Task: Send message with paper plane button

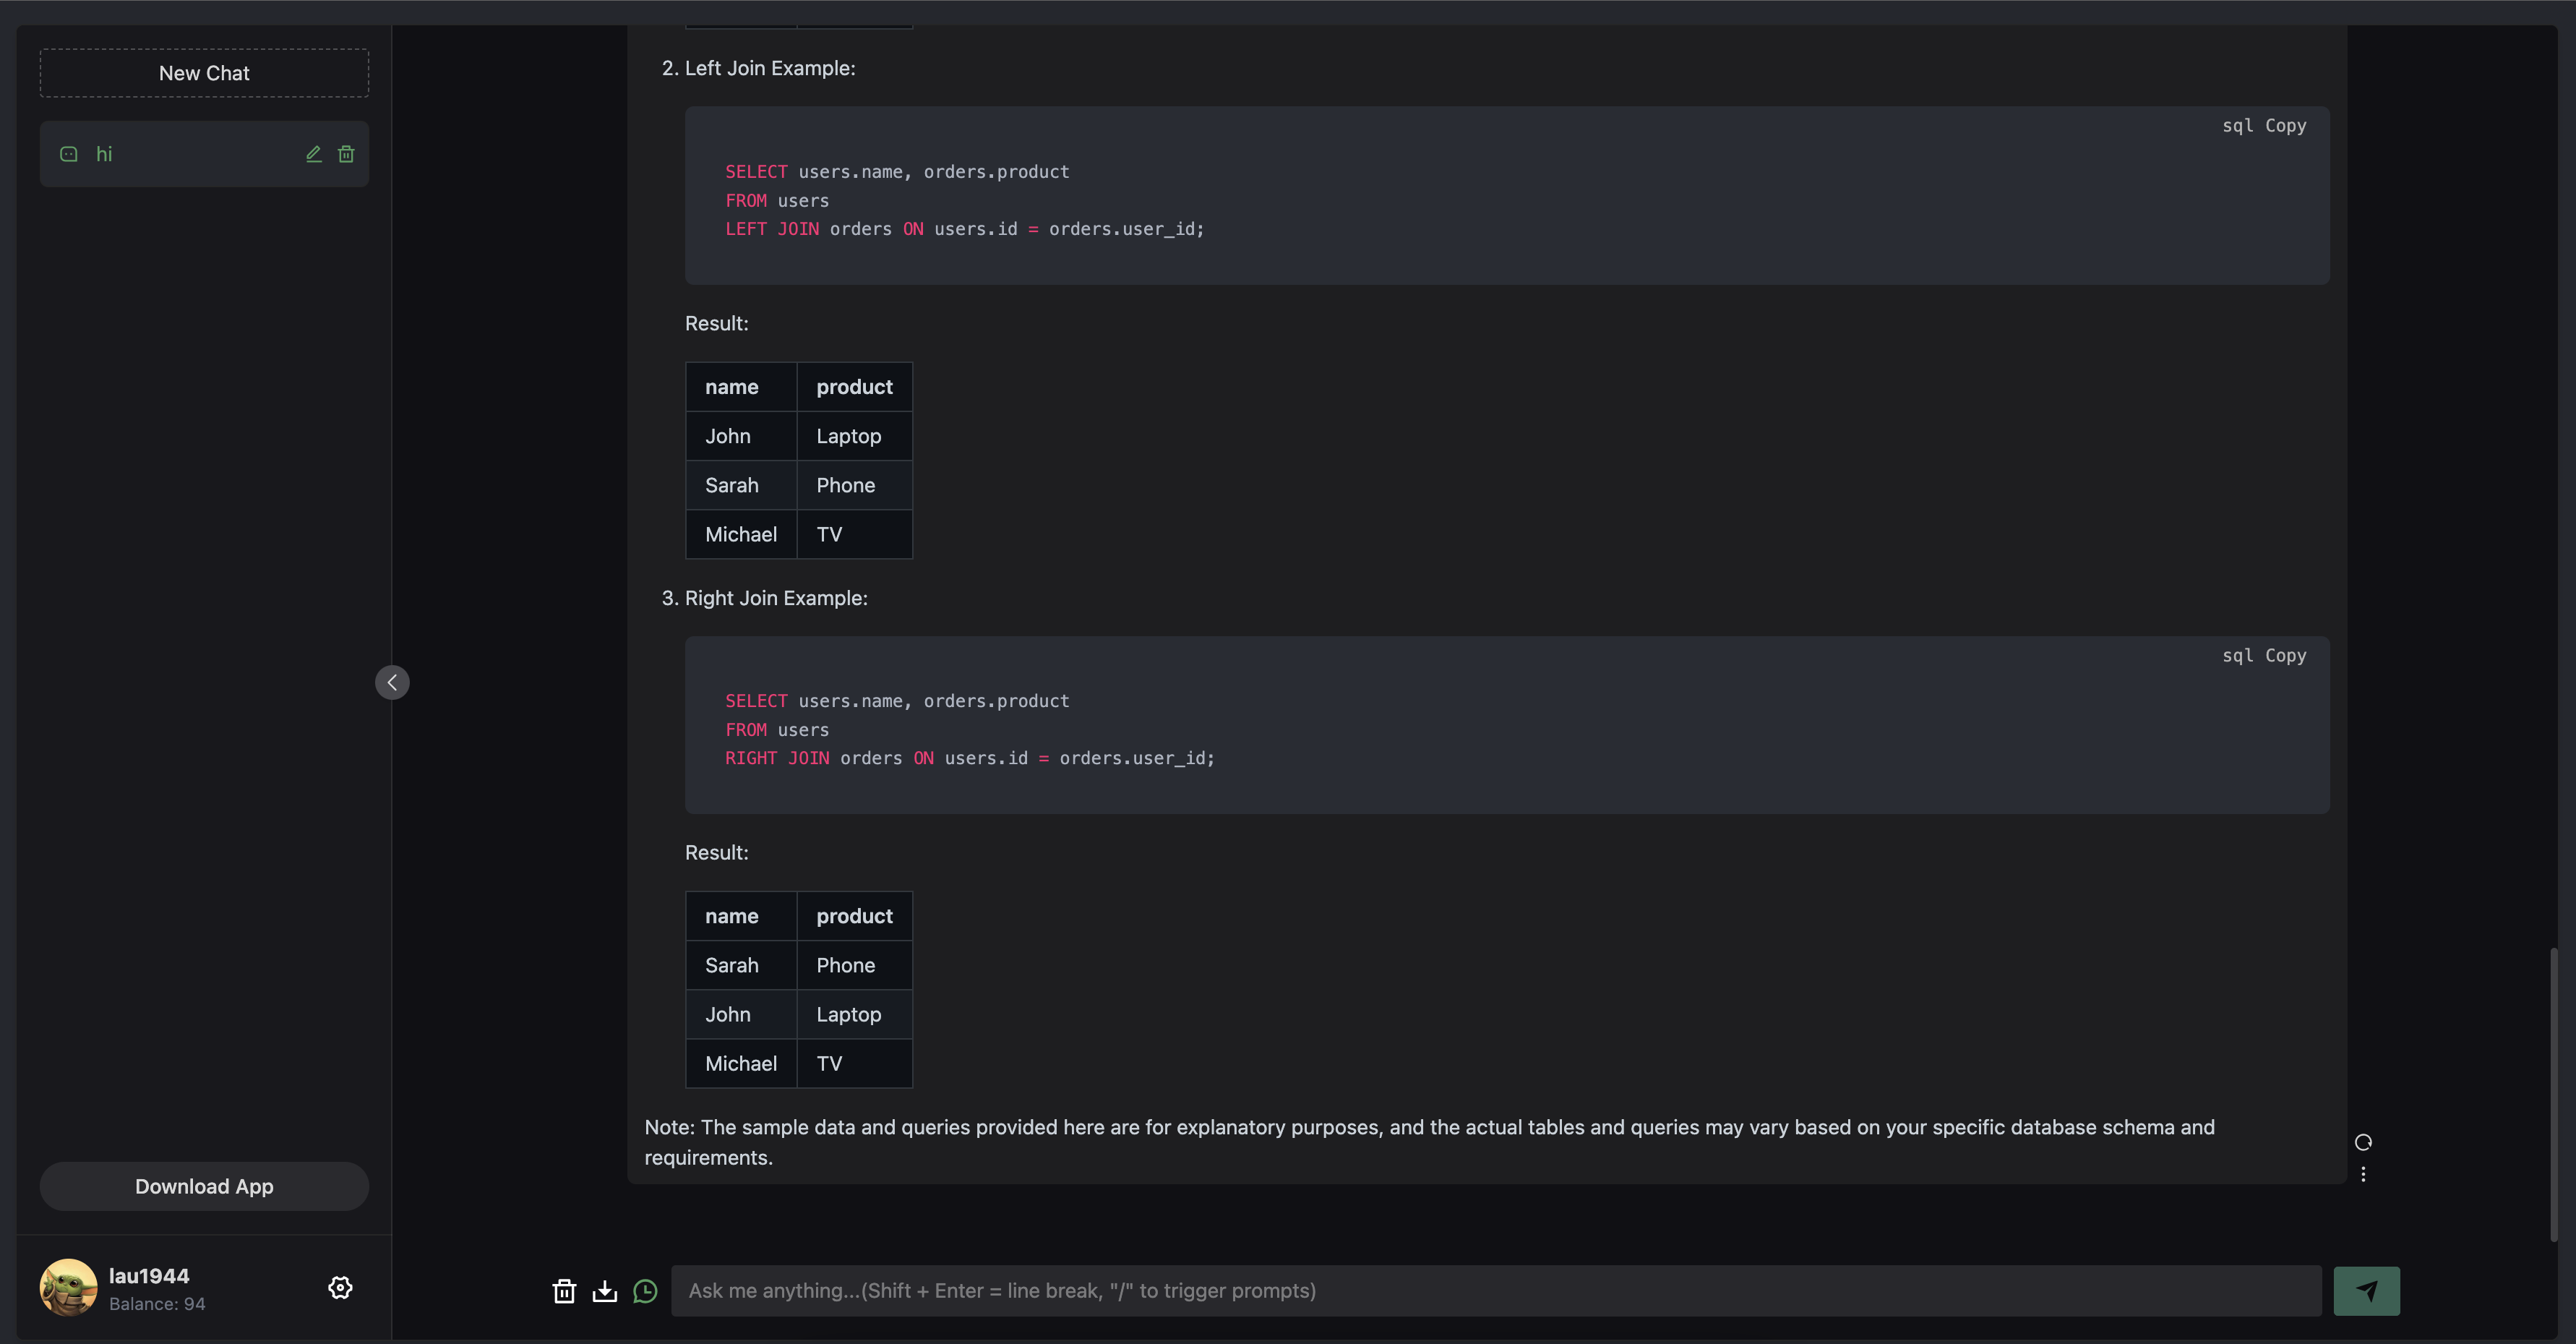Action: (2366, 1291)
